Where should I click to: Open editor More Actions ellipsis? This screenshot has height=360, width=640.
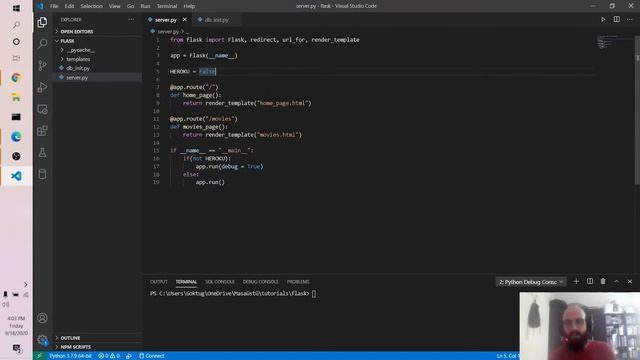click(630, 20)
